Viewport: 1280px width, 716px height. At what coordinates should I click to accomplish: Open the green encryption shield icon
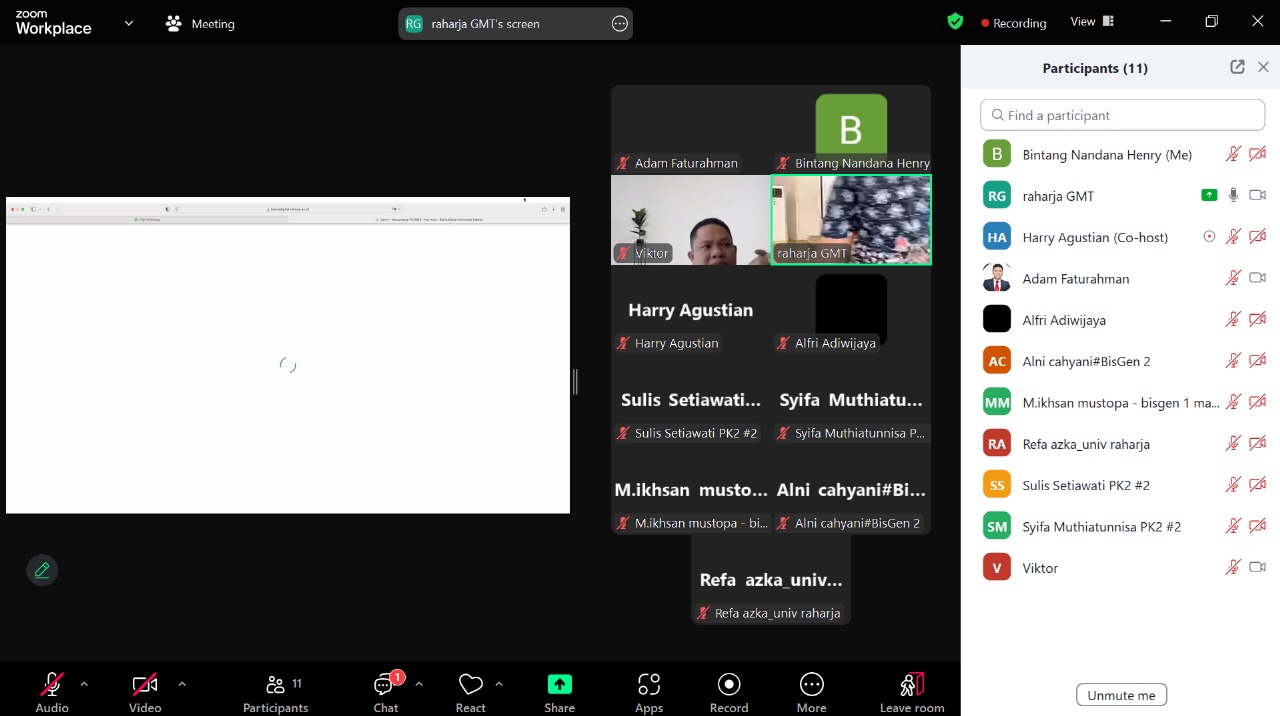pyautogui.click(x=955, y=21)
